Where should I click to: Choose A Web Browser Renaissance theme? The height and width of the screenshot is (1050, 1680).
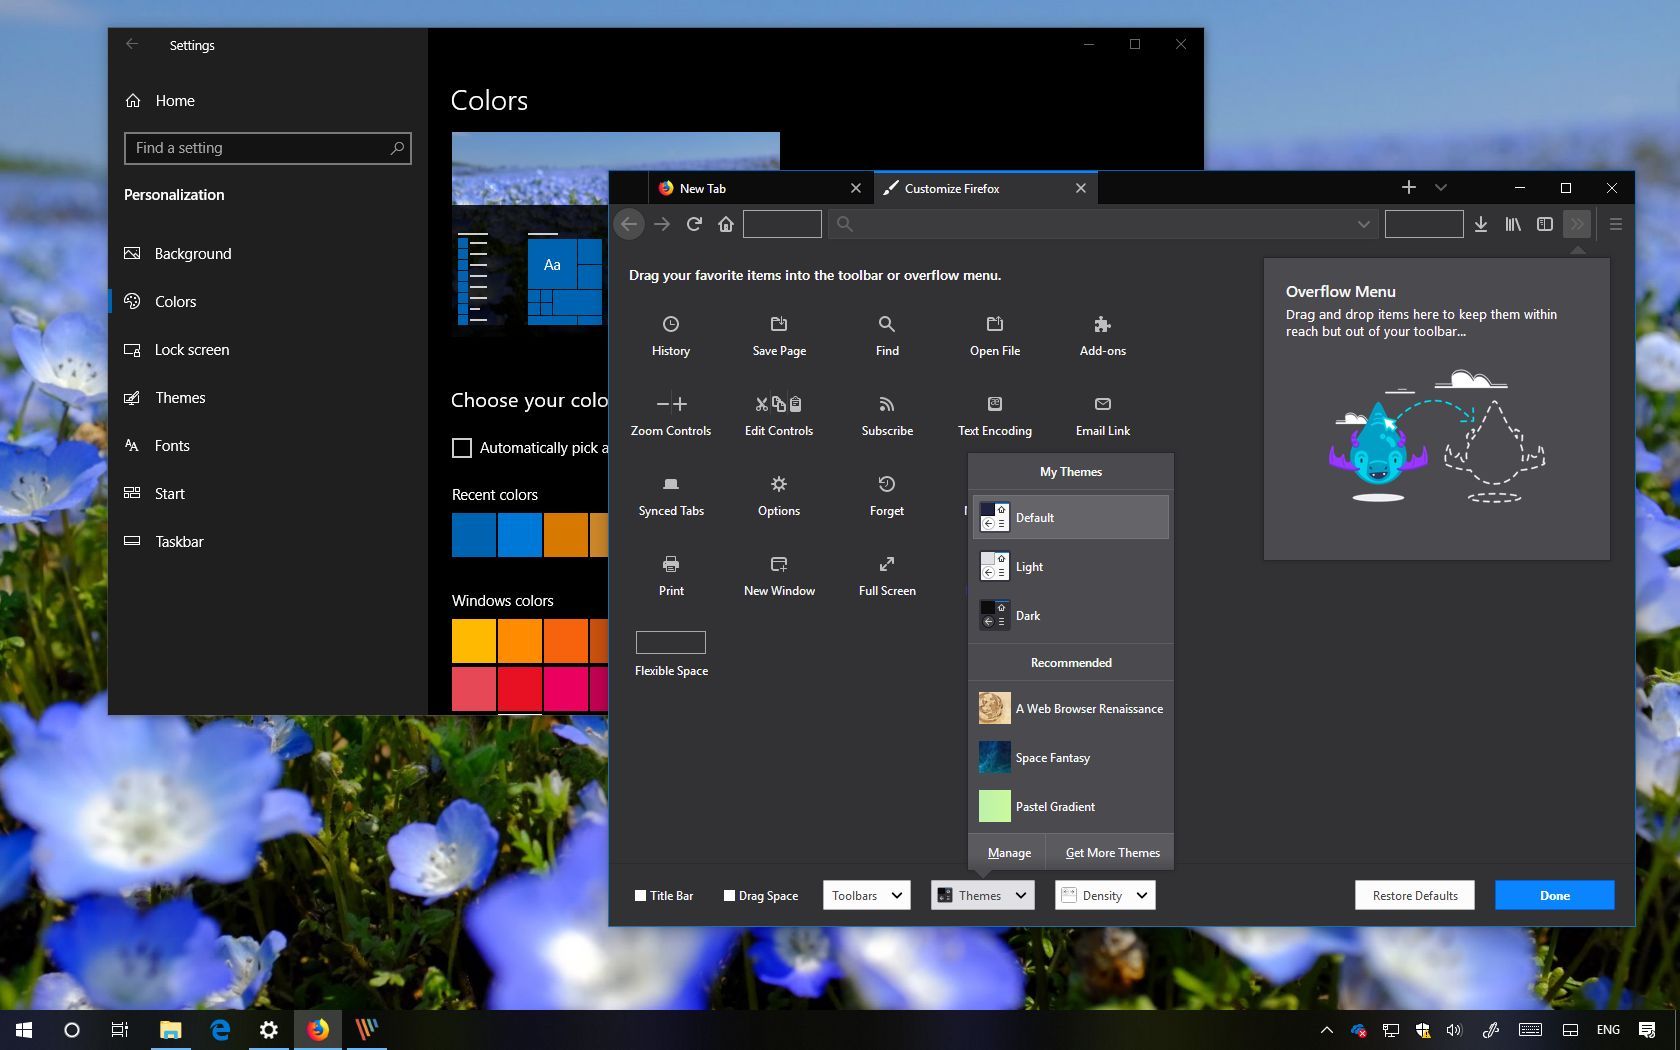[1071, 708]
